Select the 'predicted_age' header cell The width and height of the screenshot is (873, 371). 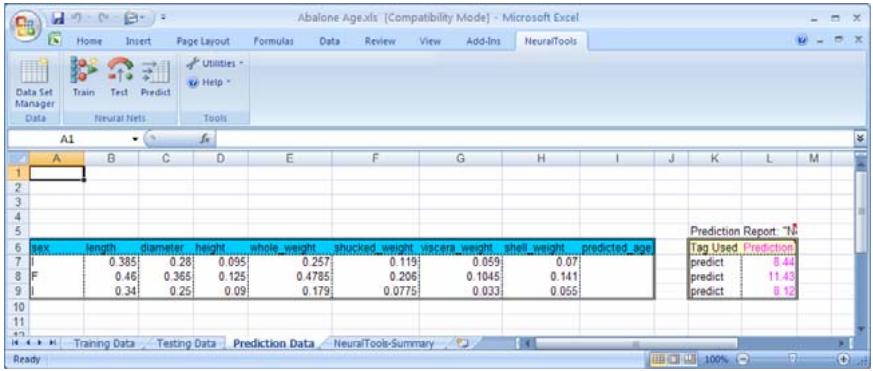coord(617,247)
